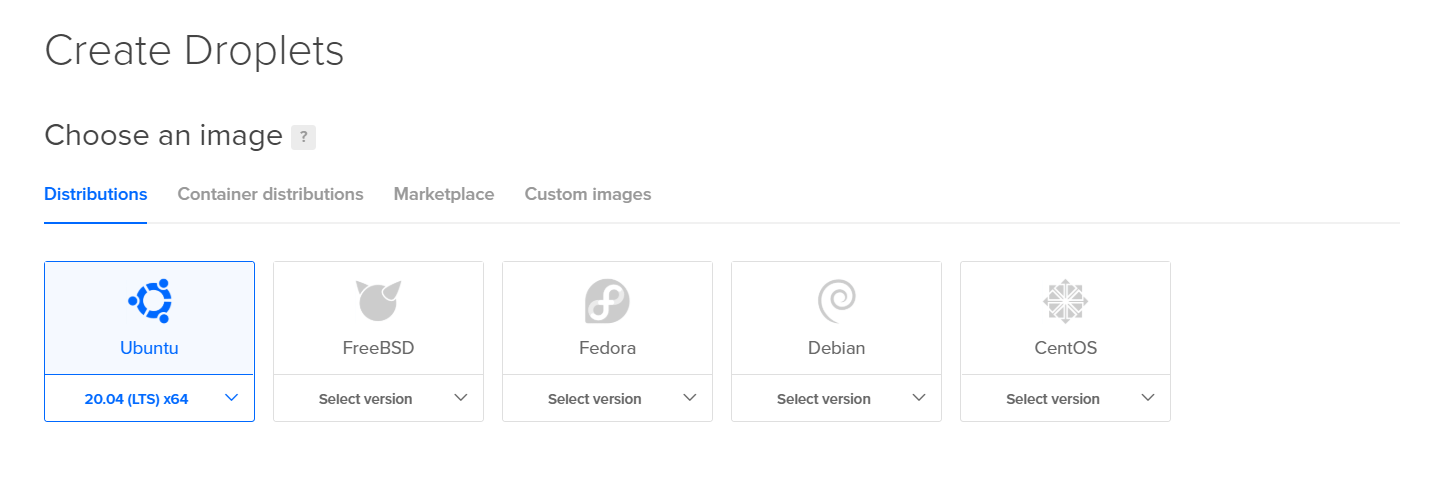Switch to the Marketplace tab
Image resolution: width=1431 pixels, height=504 pixels.
click(x=444, y=194)
